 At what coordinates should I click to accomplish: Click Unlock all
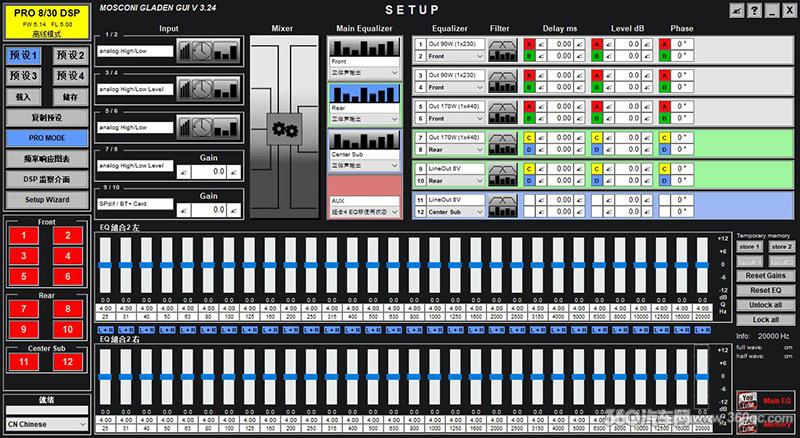tap(765, 305)
